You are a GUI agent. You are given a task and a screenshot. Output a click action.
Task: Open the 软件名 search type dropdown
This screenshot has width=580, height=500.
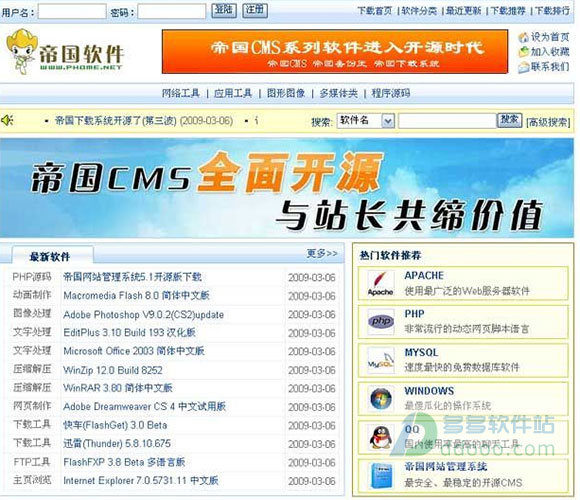pos(366,121)
